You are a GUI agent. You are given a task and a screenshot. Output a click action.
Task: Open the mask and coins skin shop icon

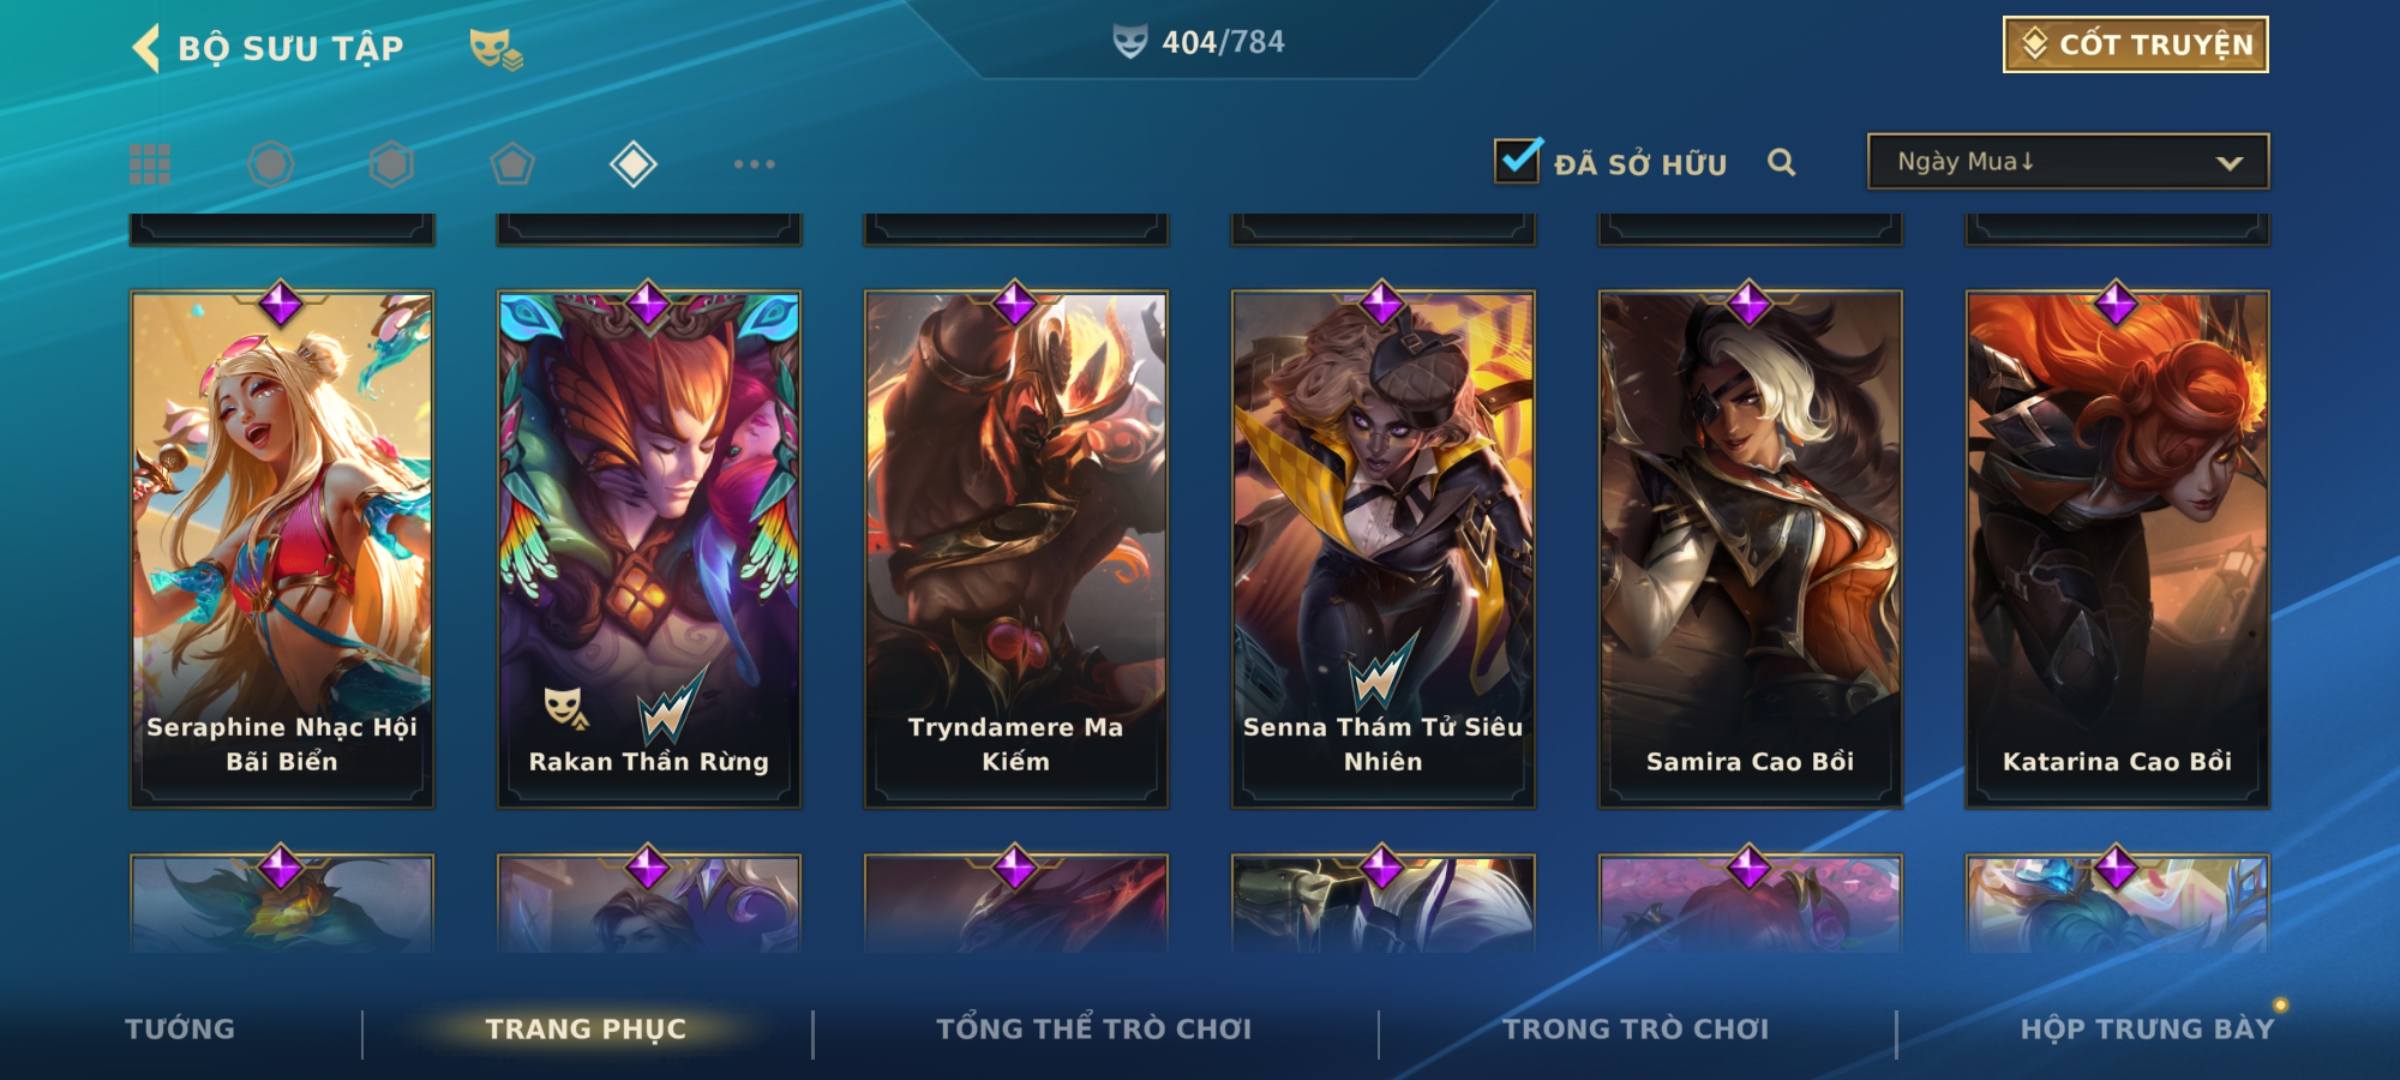coord(496,49)
